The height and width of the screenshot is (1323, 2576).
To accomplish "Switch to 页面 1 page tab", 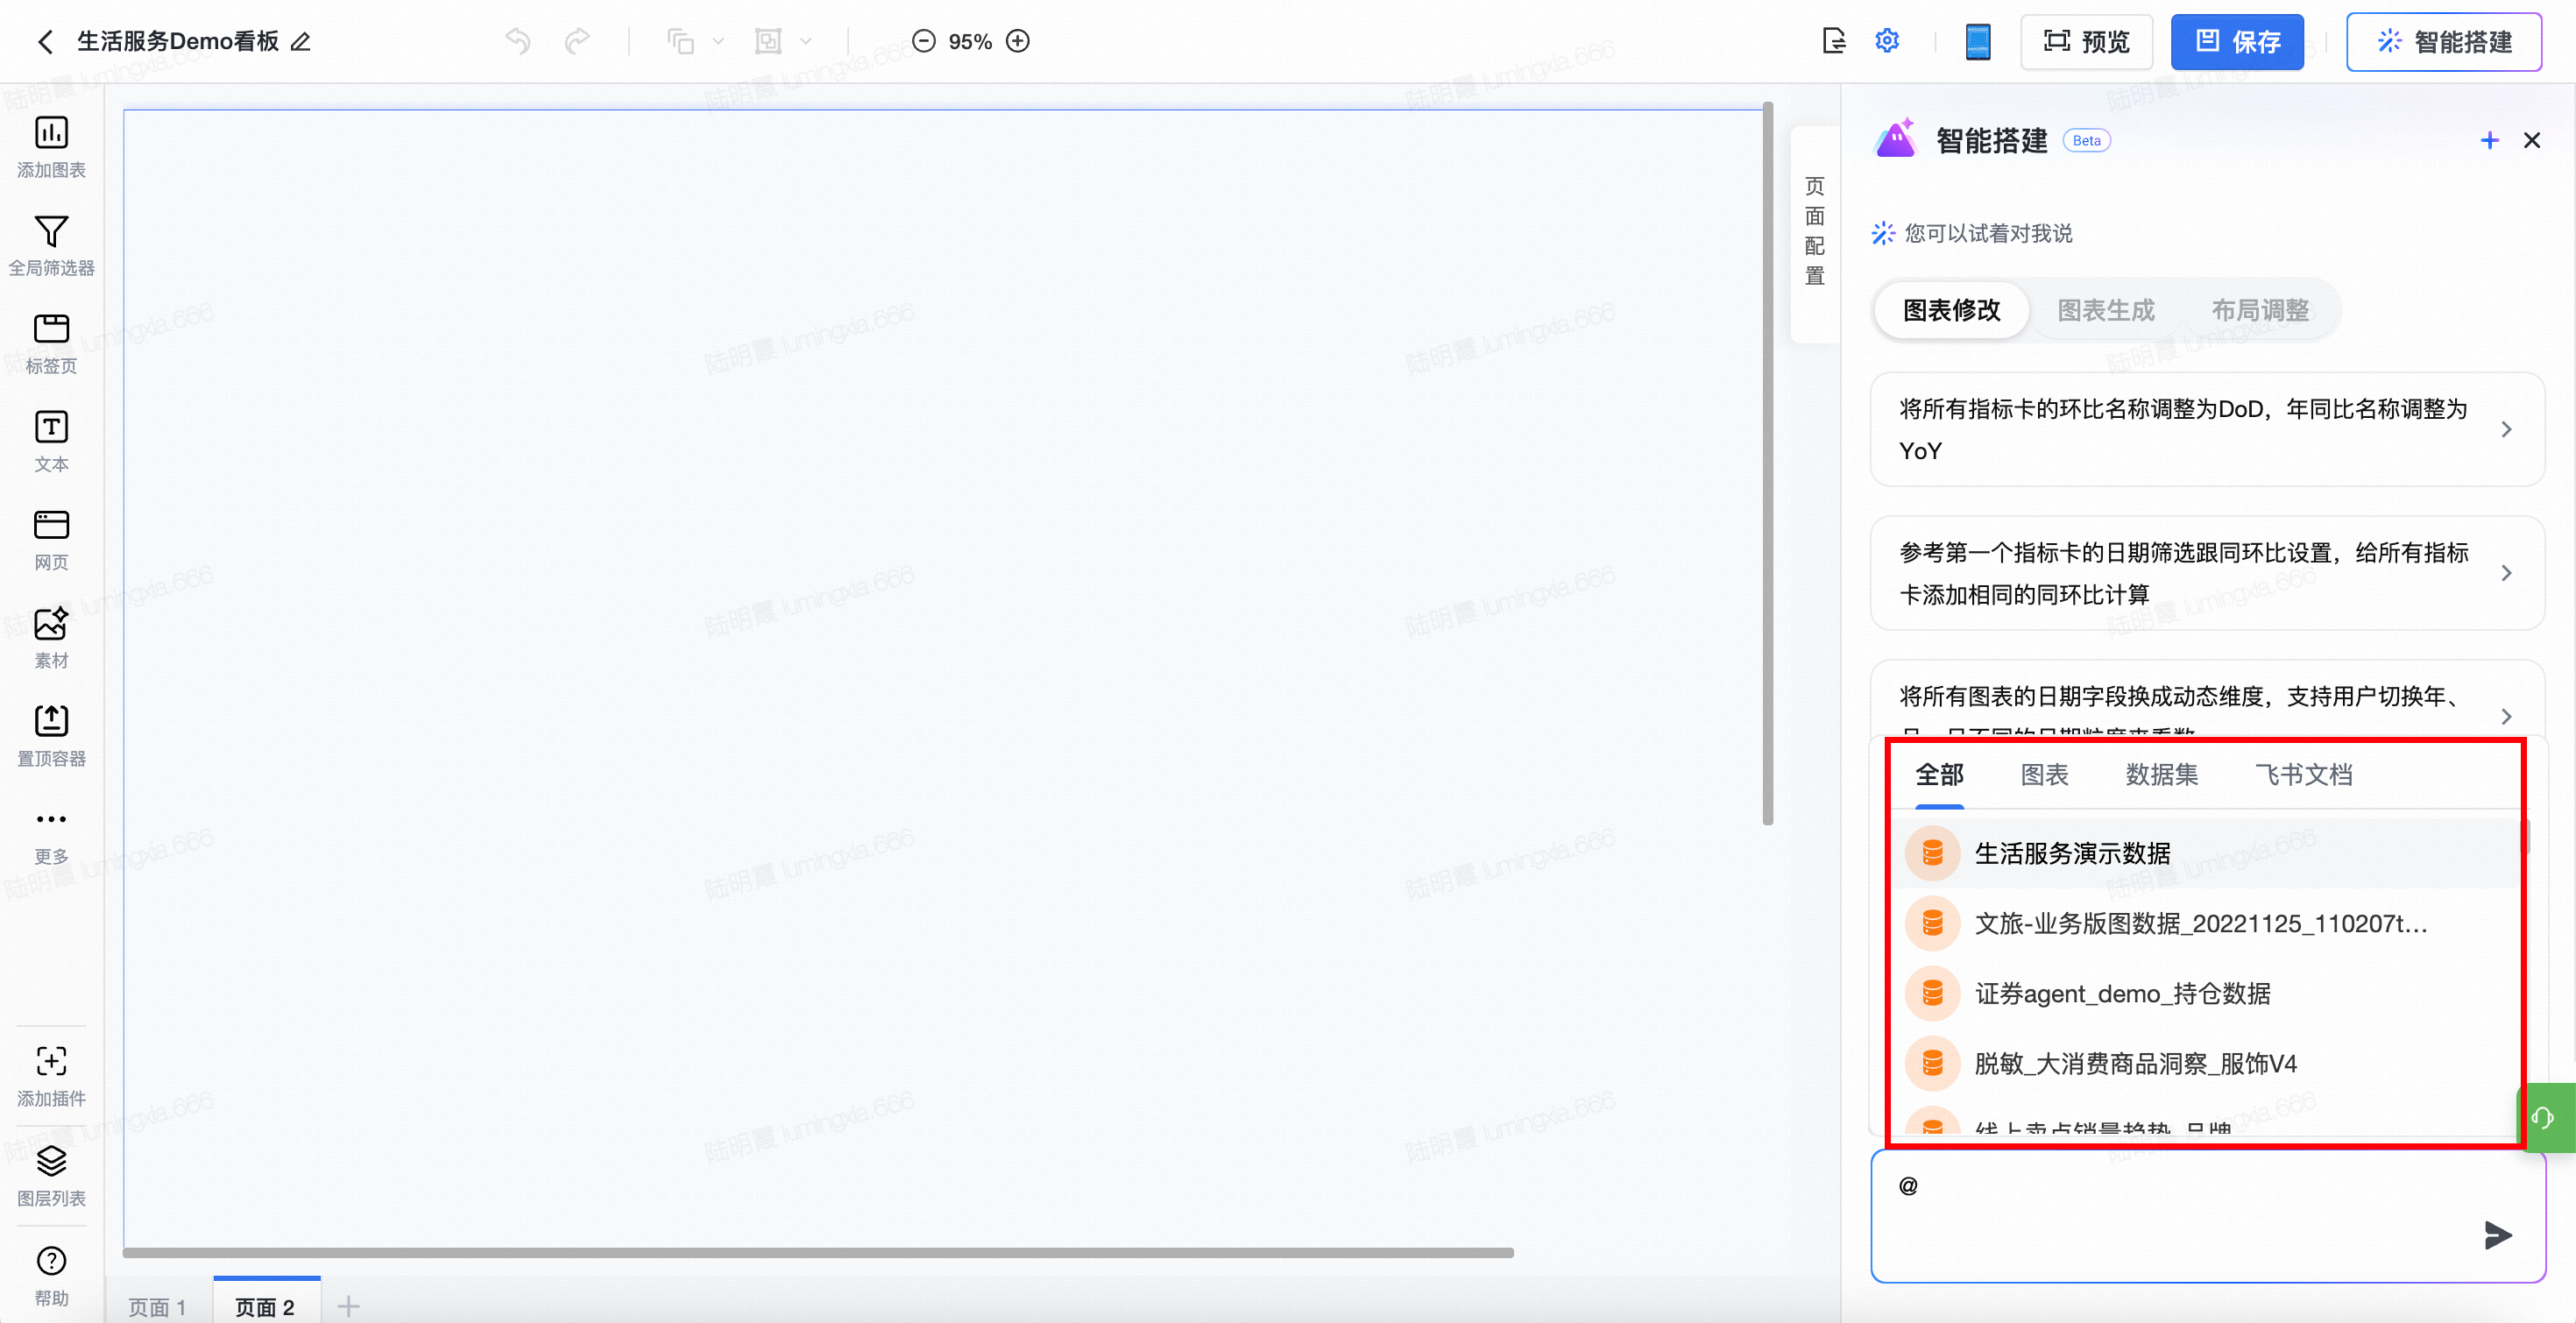I will [157, 1306].
